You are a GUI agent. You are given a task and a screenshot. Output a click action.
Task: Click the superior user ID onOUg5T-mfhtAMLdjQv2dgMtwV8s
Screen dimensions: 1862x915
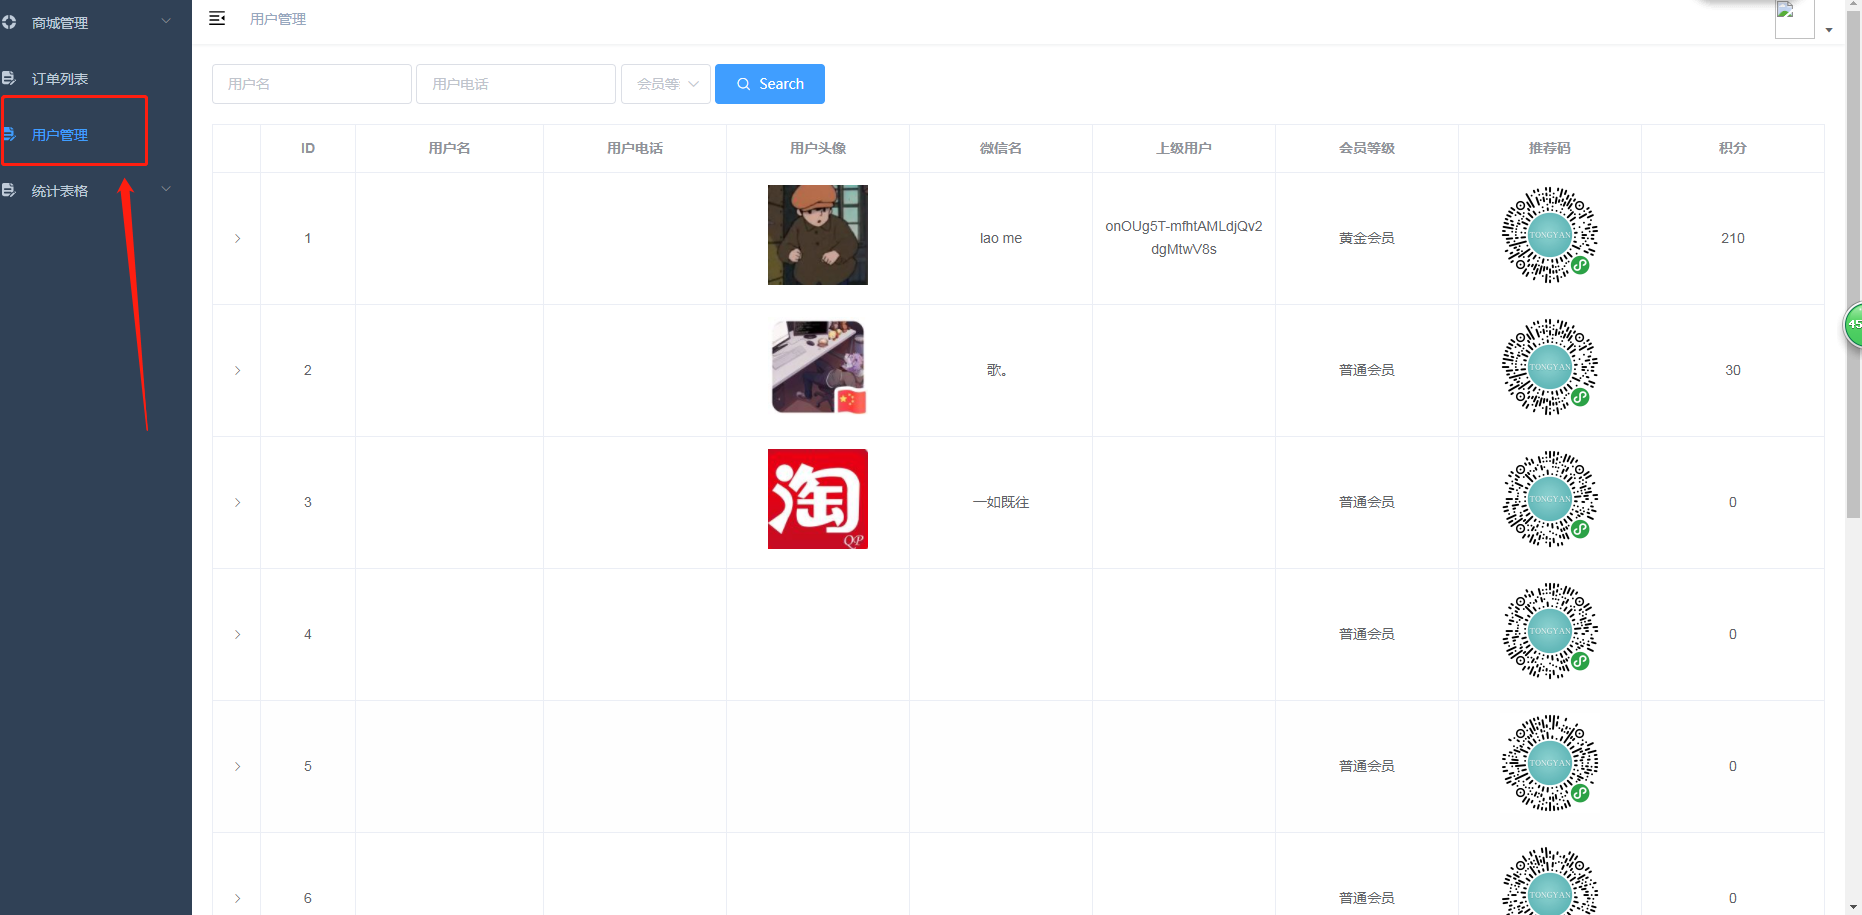click(1184, 238)
